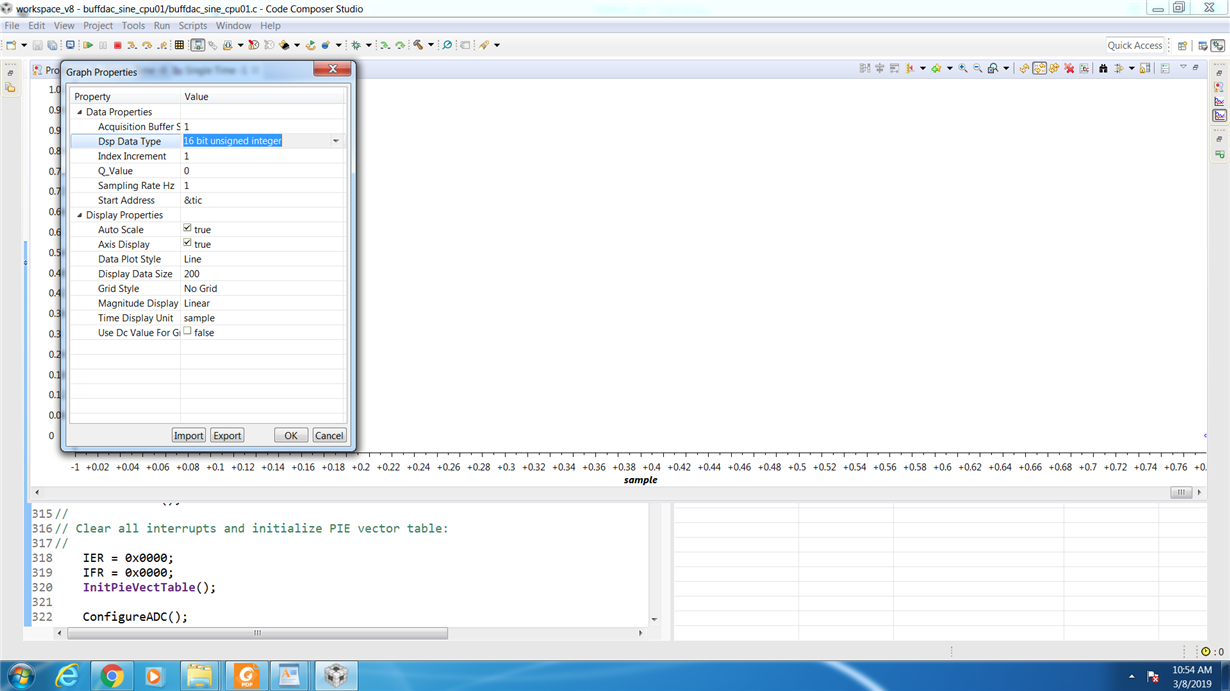
Task: Resume program execution with green play icon
Action: pos(88,45)
